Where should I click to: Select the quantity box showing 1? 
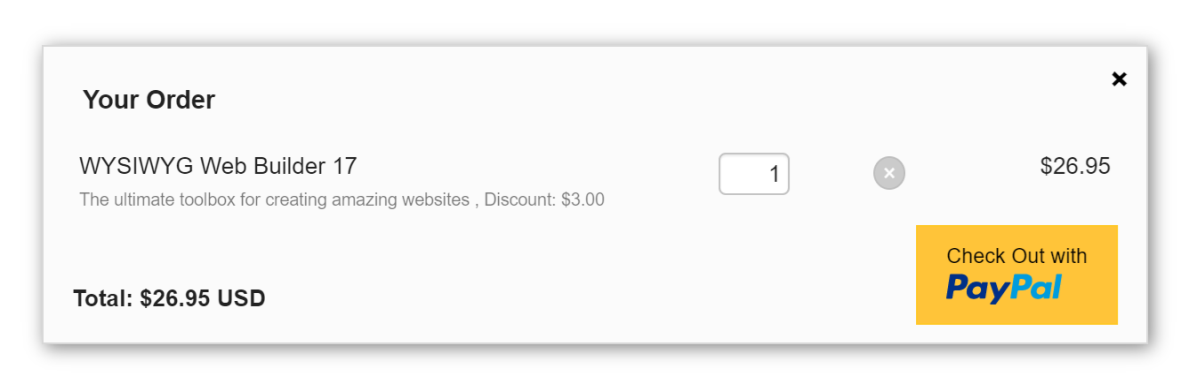(753, 174)
